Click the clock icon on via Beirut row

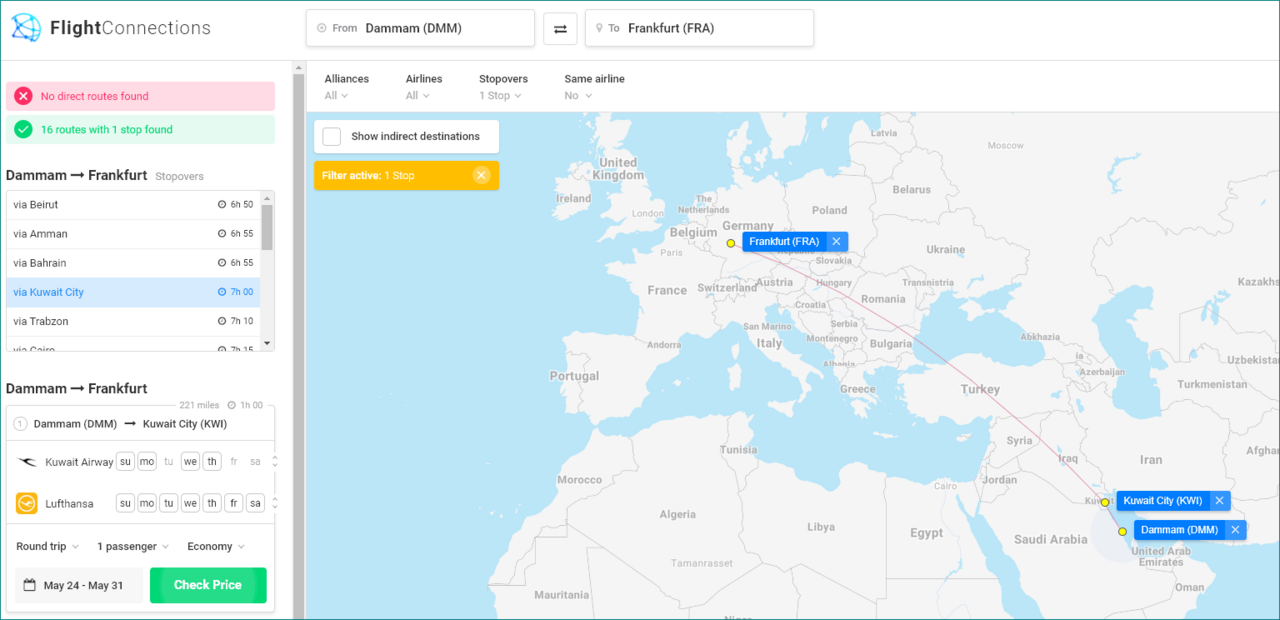222,205
